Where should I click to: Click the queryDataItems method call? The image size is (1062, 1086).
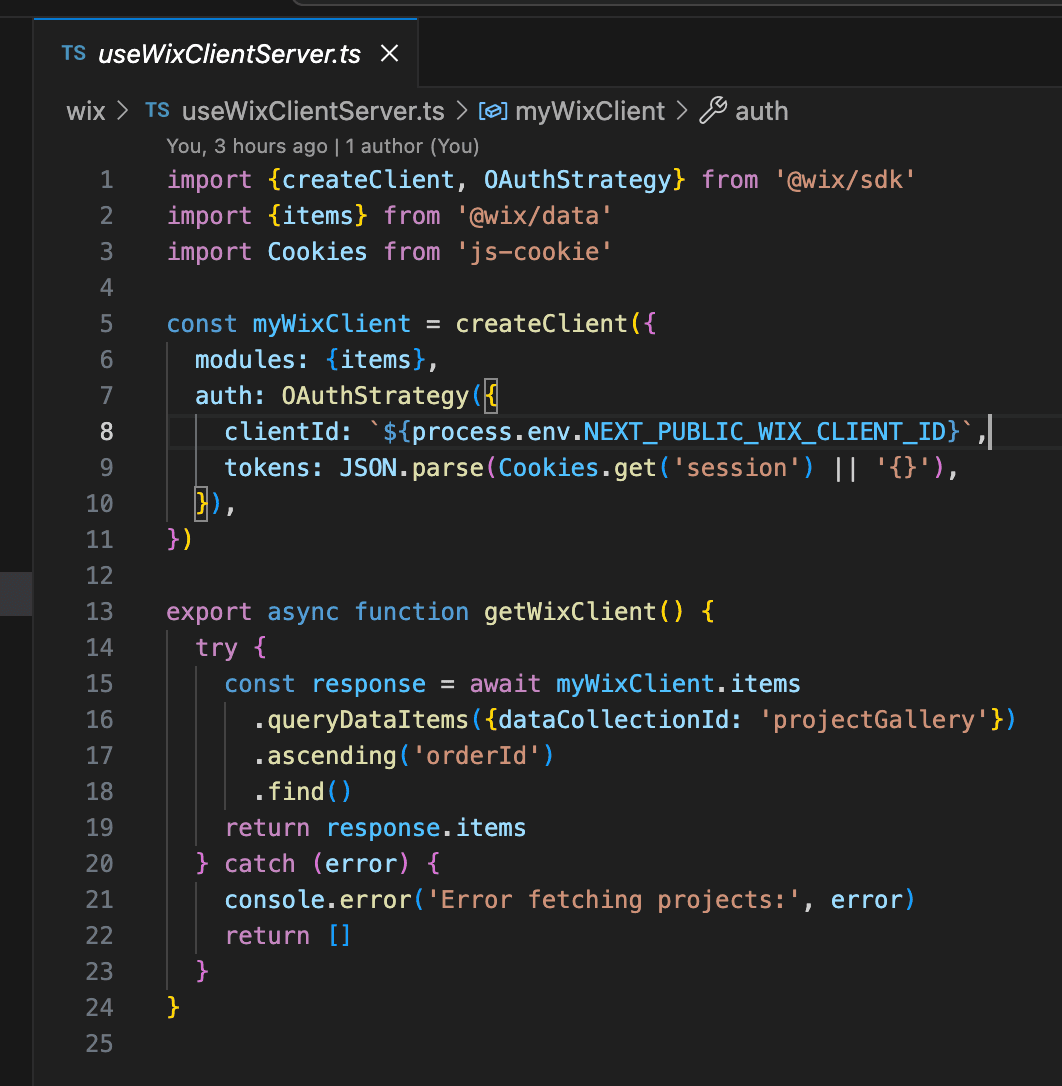[367, 720]
